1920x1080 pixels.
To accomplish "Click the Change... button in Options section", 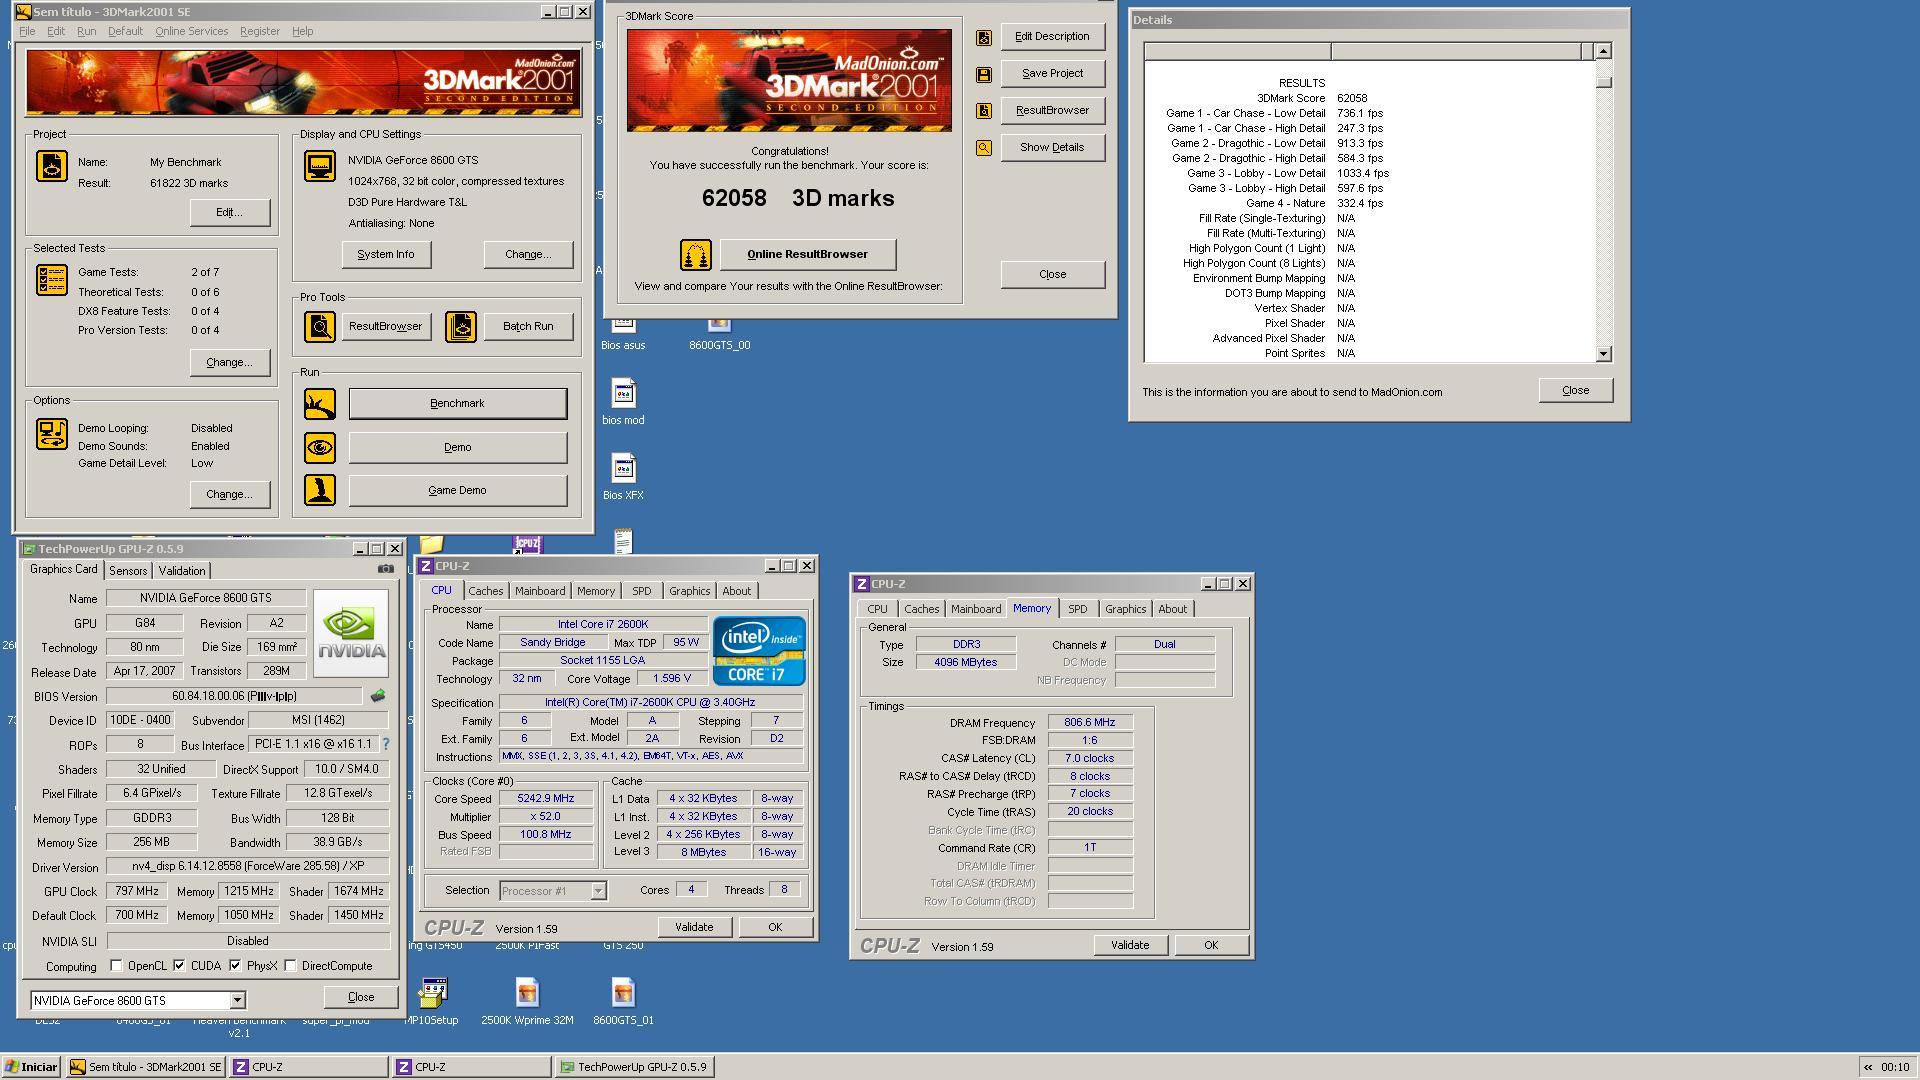I will click(229, 495).
